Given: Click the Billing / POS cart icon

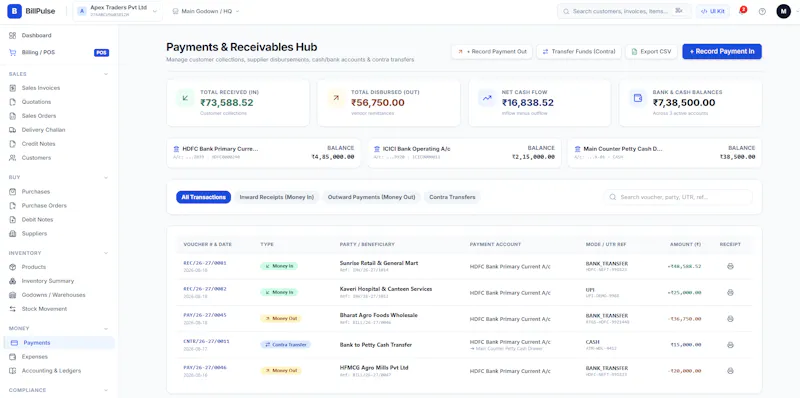Looking at the screenshot, I should pyautogui.click(x=13, y=53).
